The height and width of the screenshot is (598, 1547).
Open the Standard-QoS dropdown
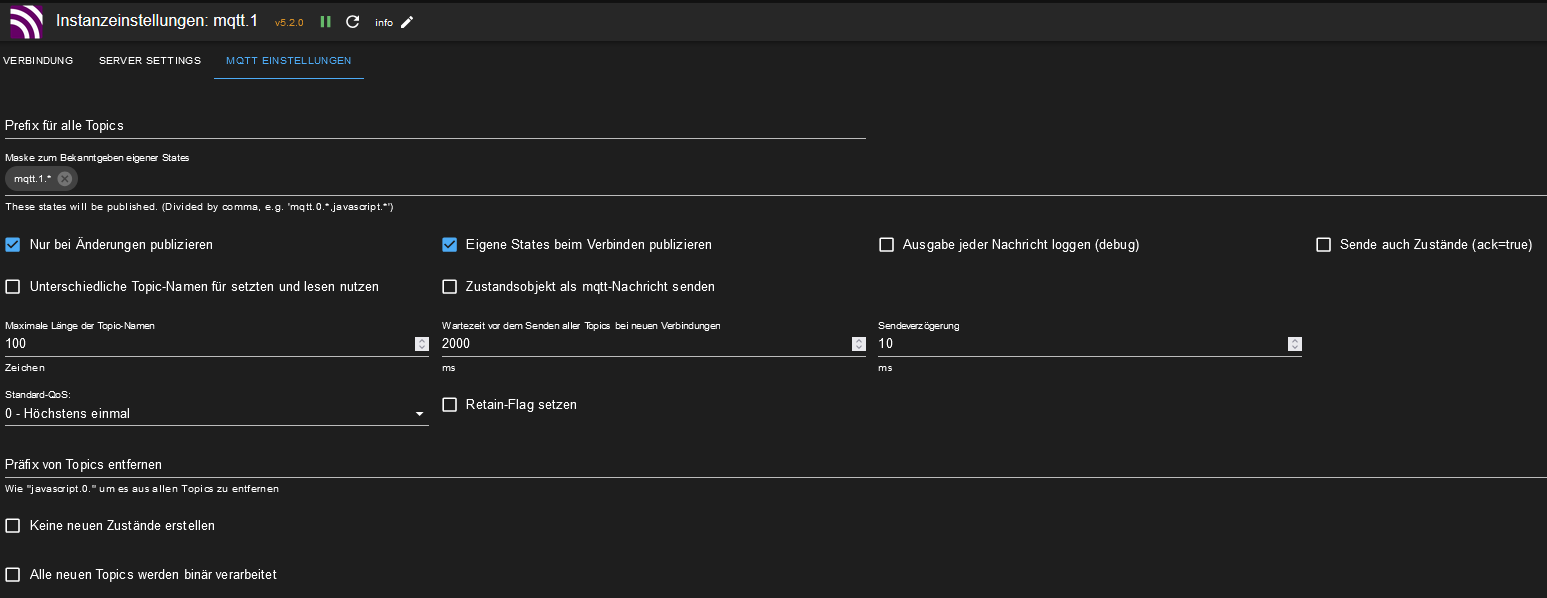point(217,414)
